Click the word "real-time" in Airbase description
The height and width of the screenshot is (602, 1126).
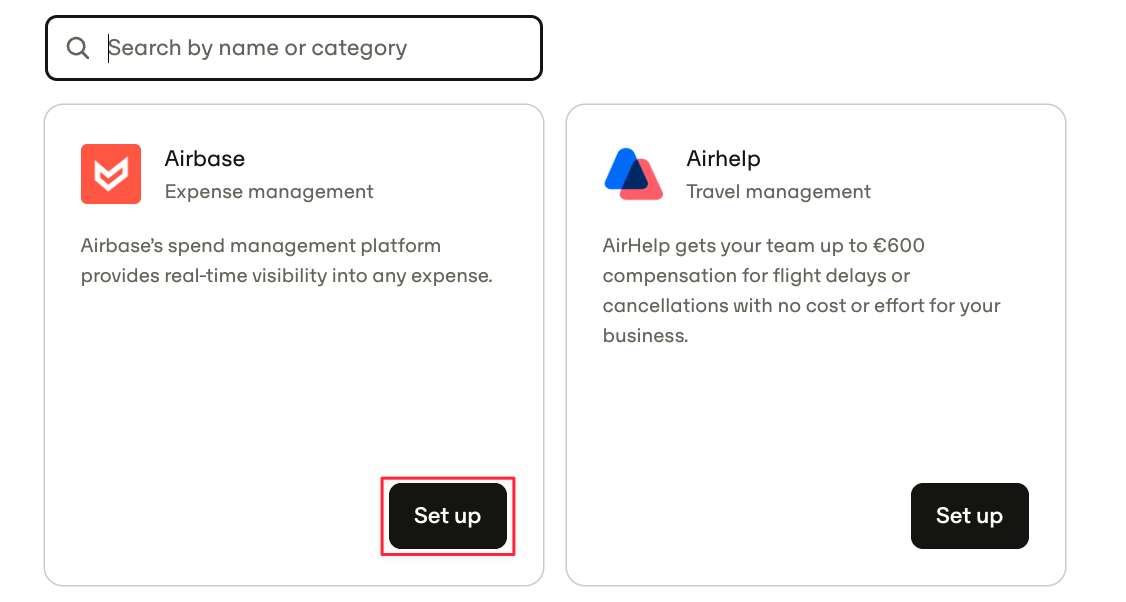click(x=205, y=276)
